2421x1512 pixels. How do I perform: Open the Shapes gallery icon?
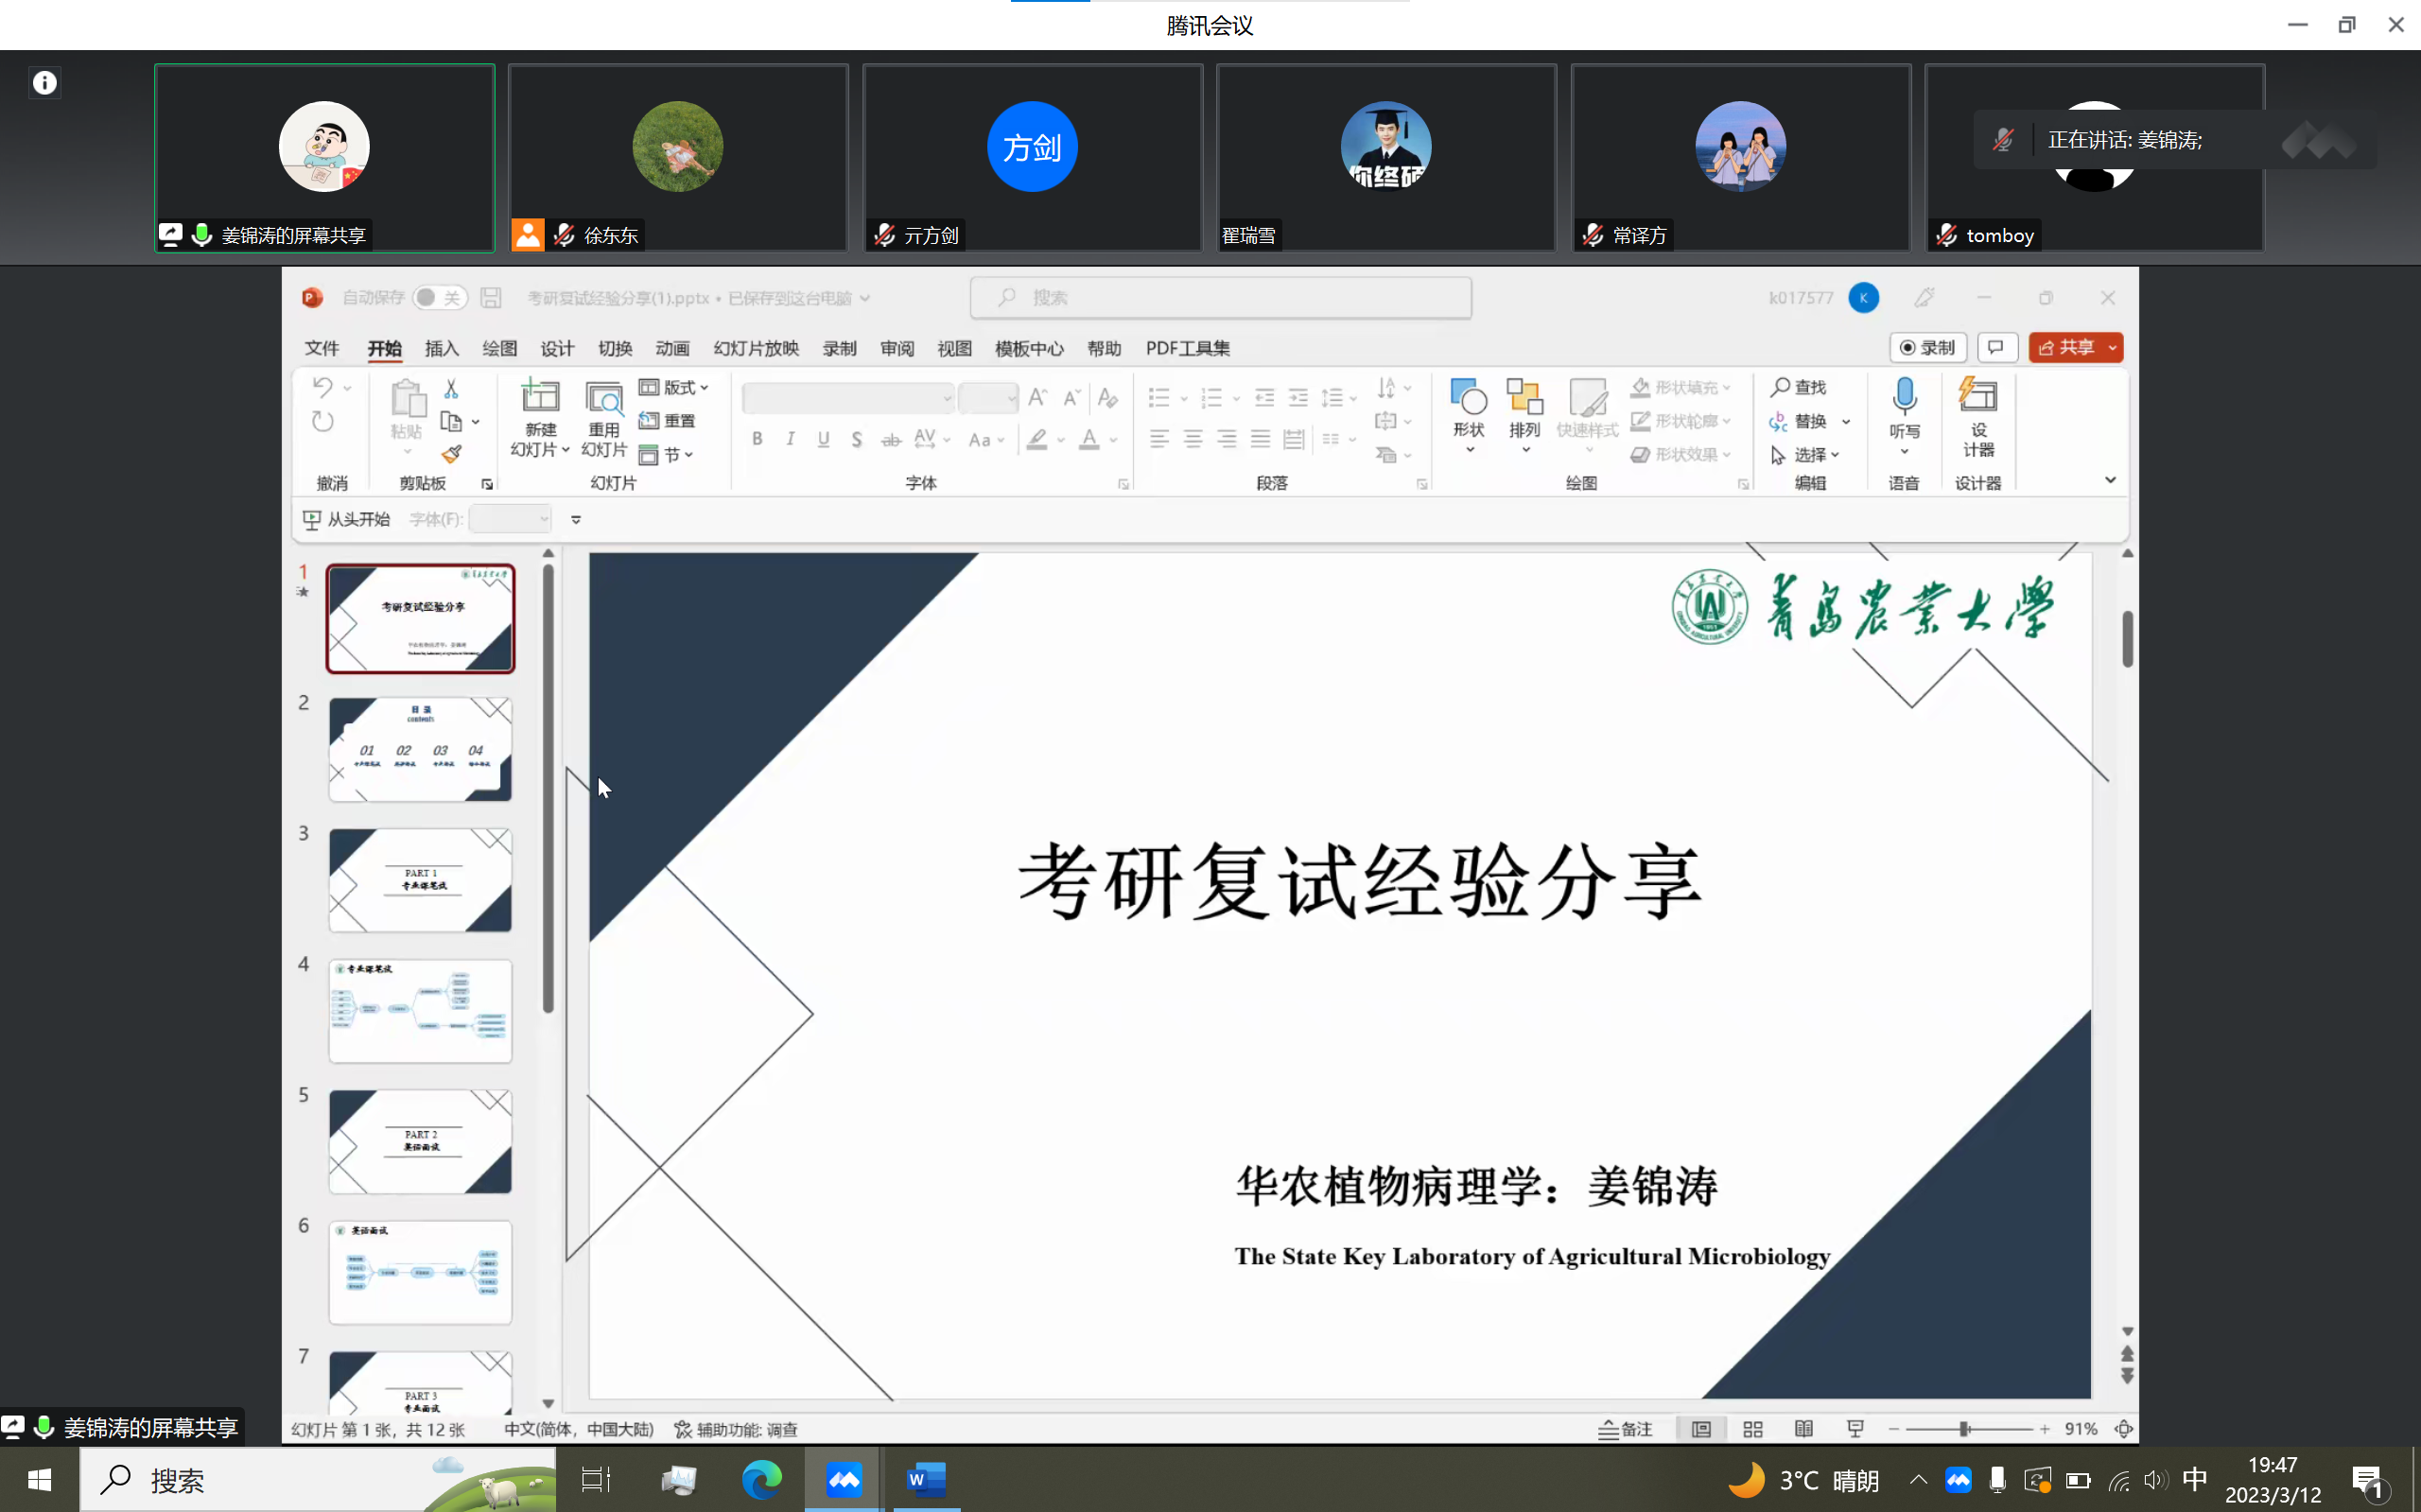pos(1468,398)
